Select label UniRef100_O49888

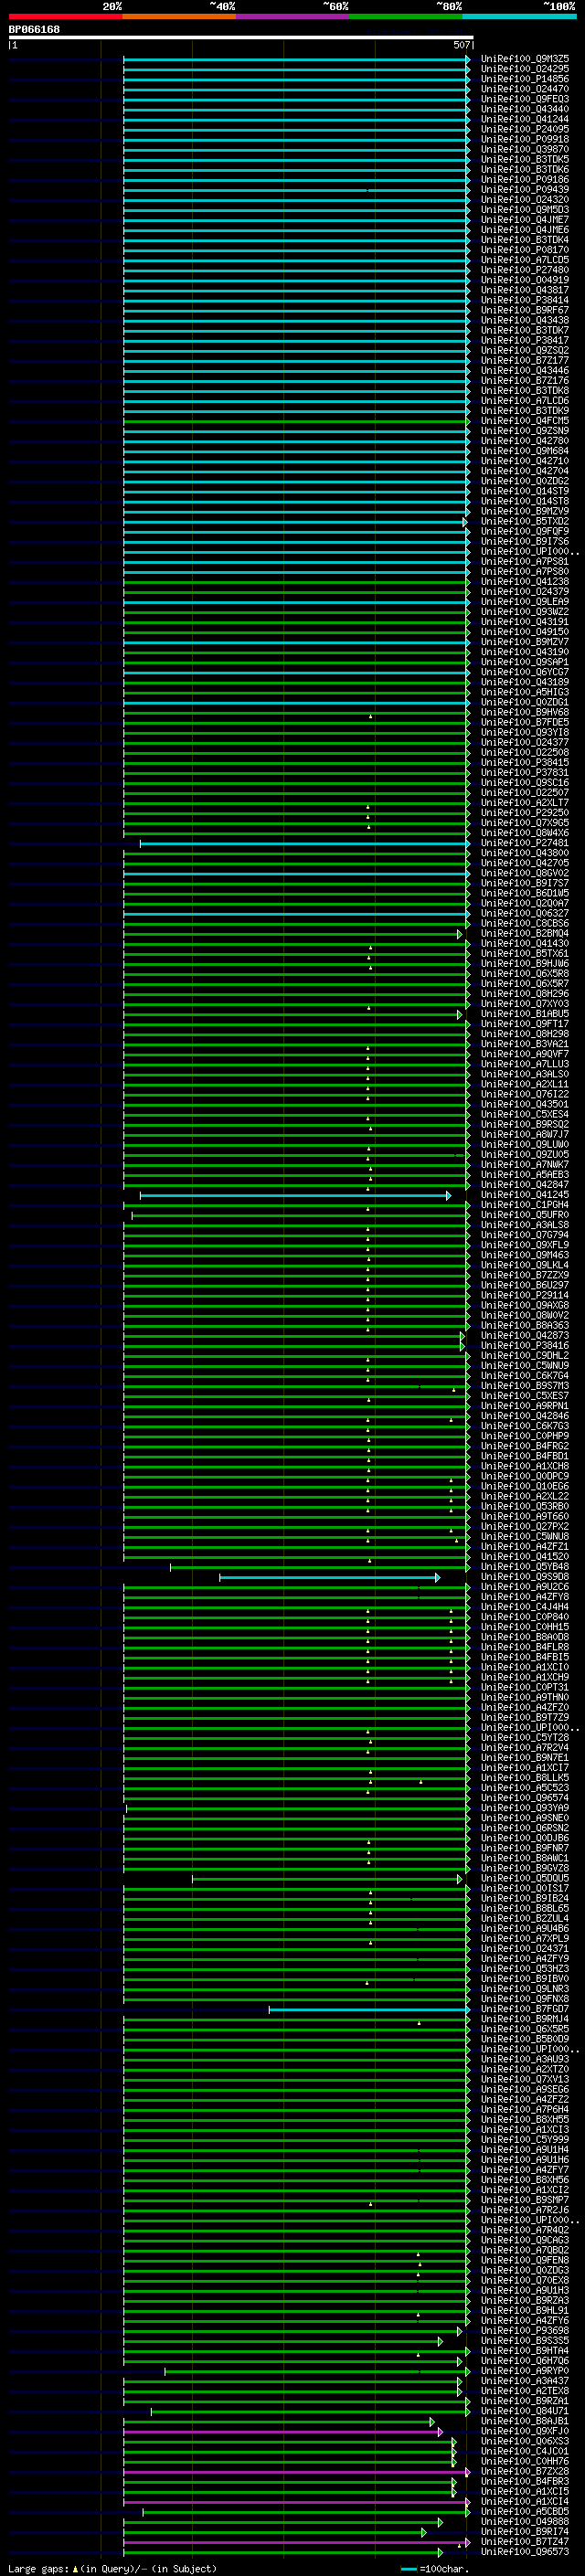point(525,2521)
